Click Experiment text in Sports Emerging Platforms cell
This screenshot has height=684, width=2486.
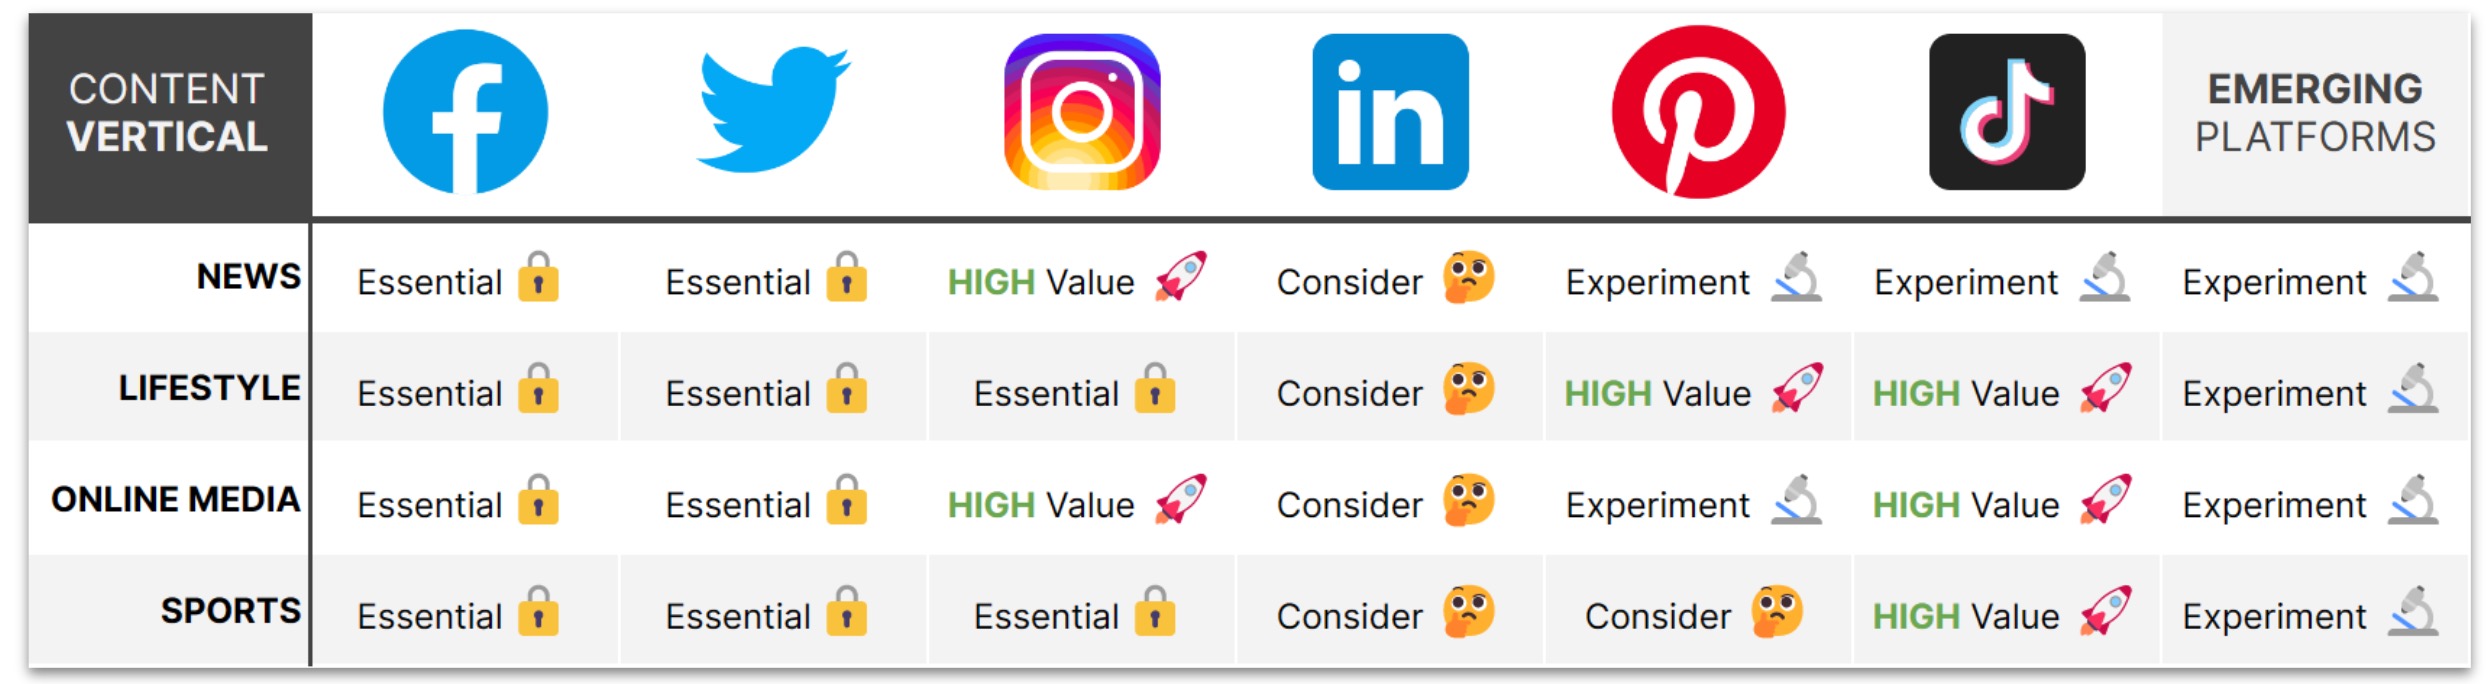point(2274,617)
